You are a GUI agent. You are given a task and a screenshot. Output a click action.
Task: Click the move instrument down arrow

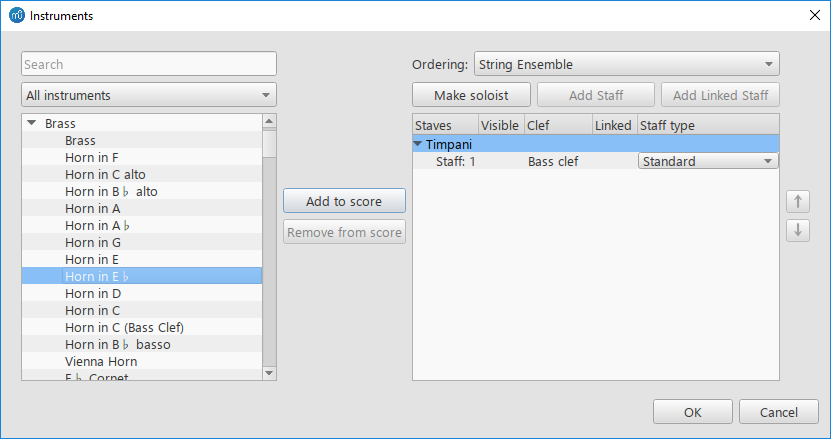tap(797, 230)
